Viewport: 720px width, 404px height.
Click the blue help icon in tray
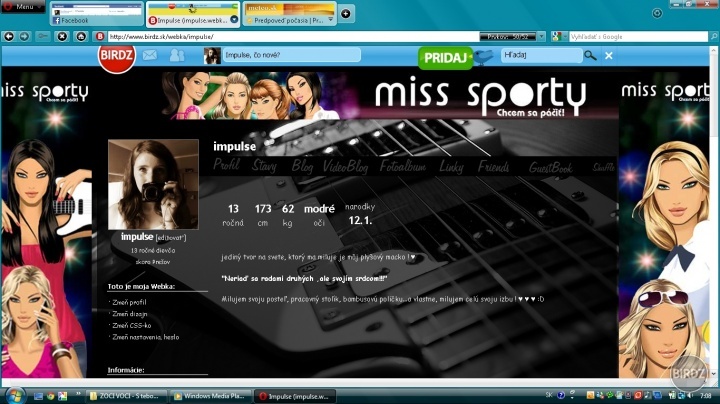coord(561,395)
